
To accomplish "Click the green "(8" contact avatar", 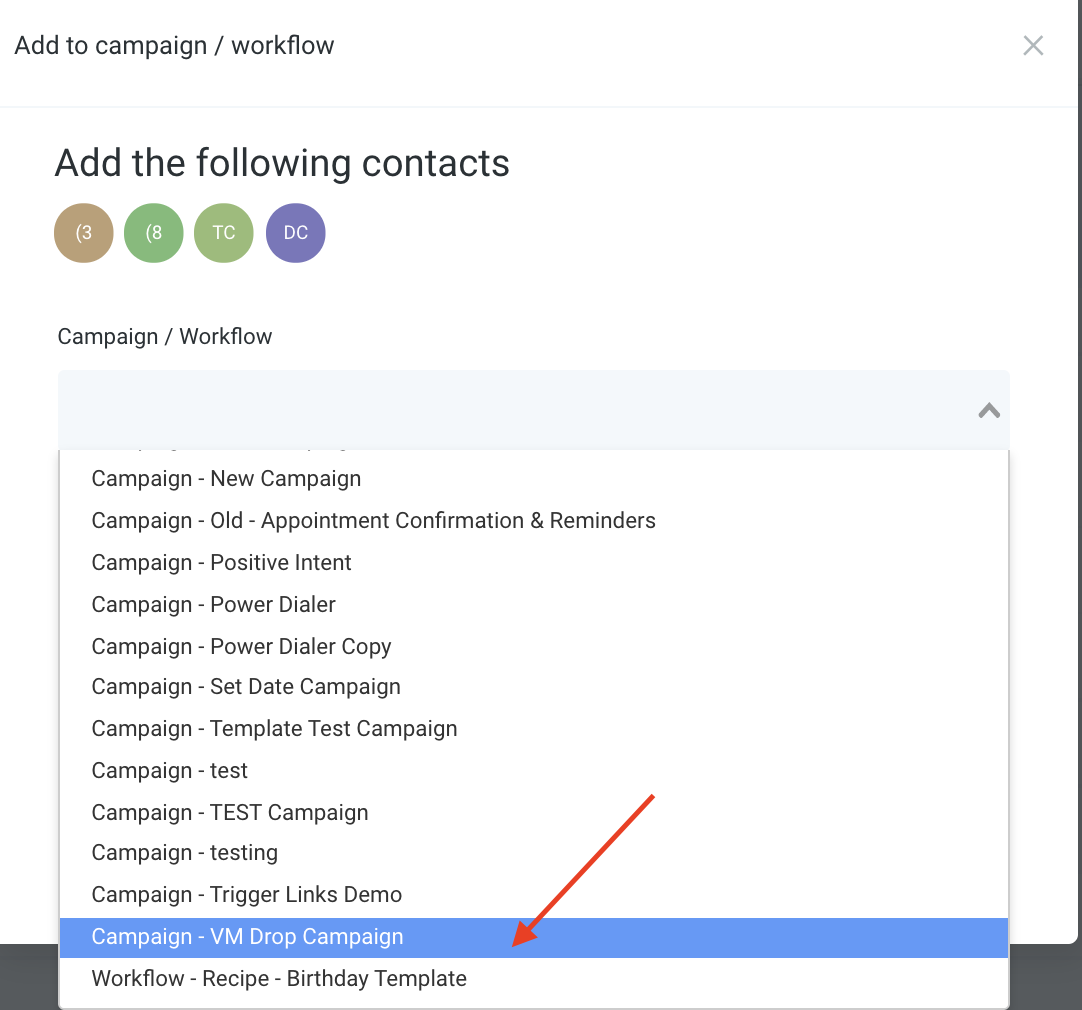I will [x=154, y=232].
